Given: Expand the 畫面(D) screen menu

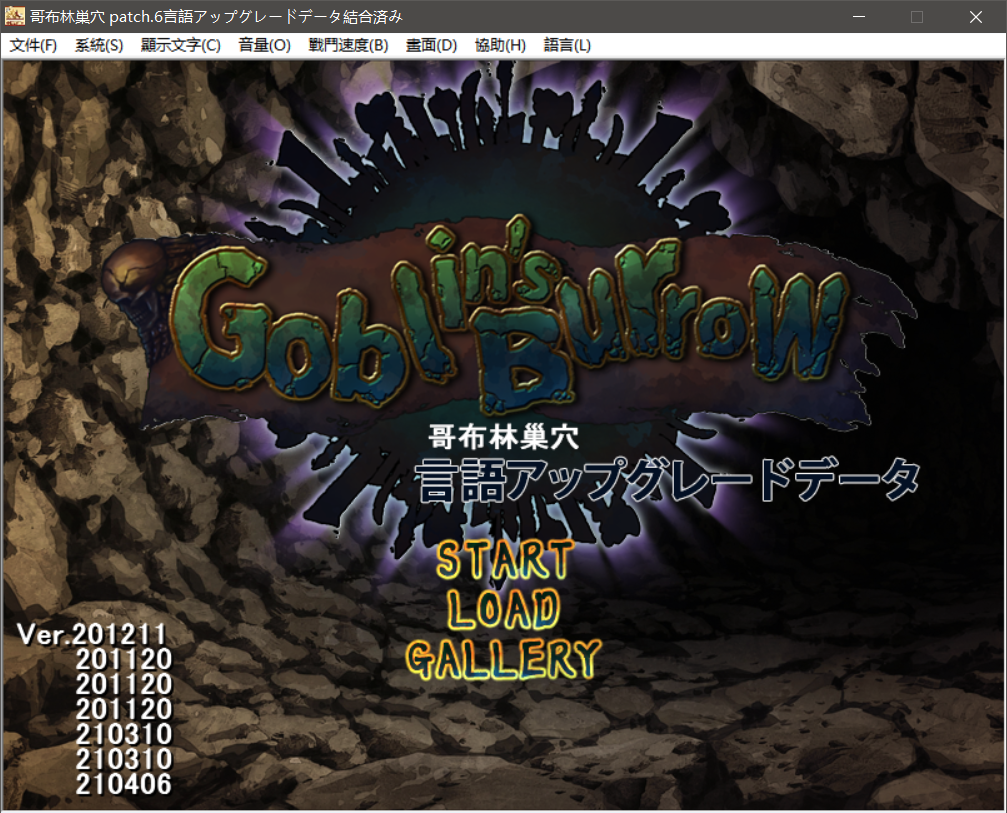Looking at the screenshot, I should click(x=431, y=45).
